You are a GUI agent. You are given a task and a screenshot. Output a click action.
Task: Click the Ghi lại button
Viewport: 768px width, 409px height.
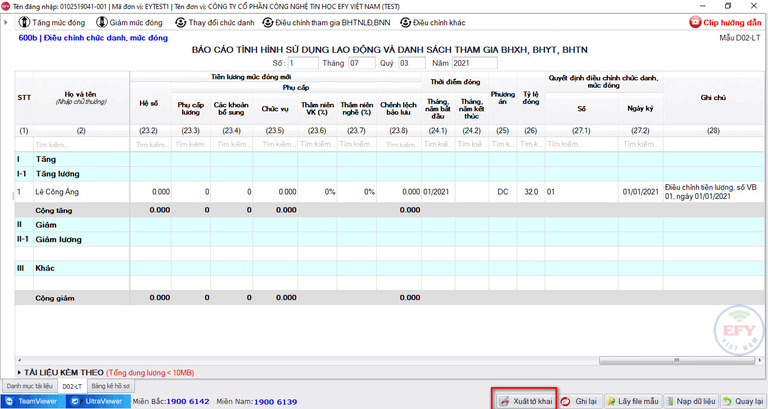point(580,401)
